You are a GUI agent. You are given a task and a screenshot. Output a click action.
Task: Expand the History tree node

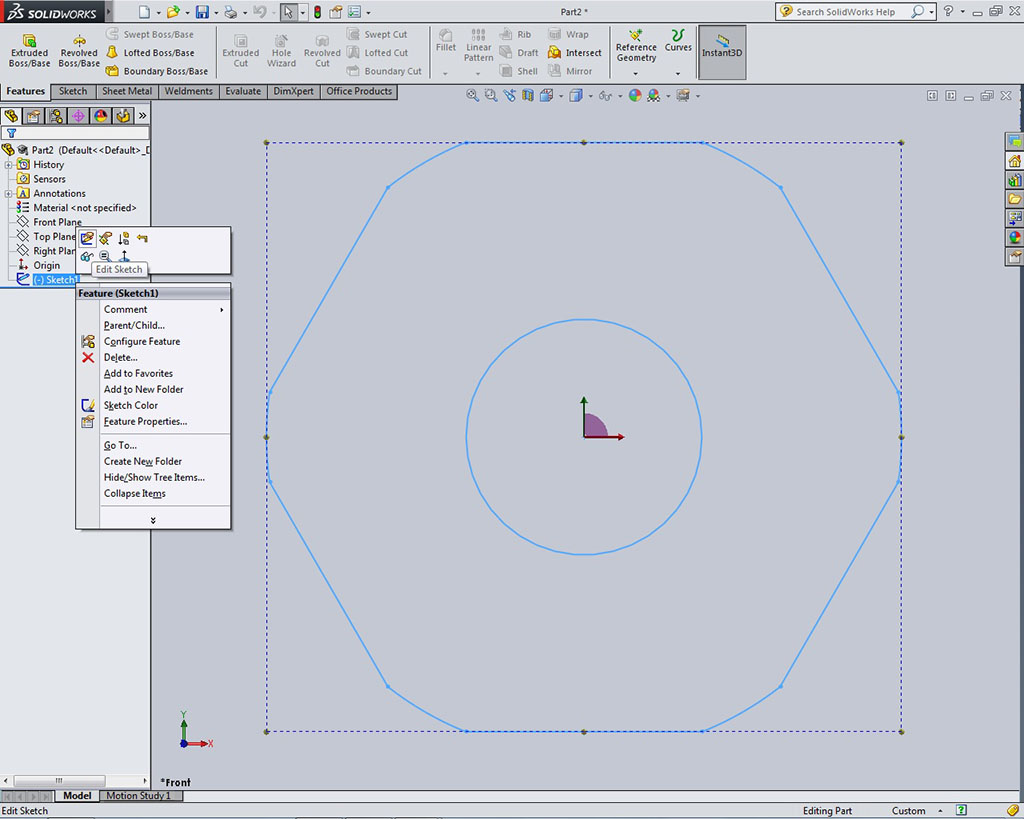8,165
